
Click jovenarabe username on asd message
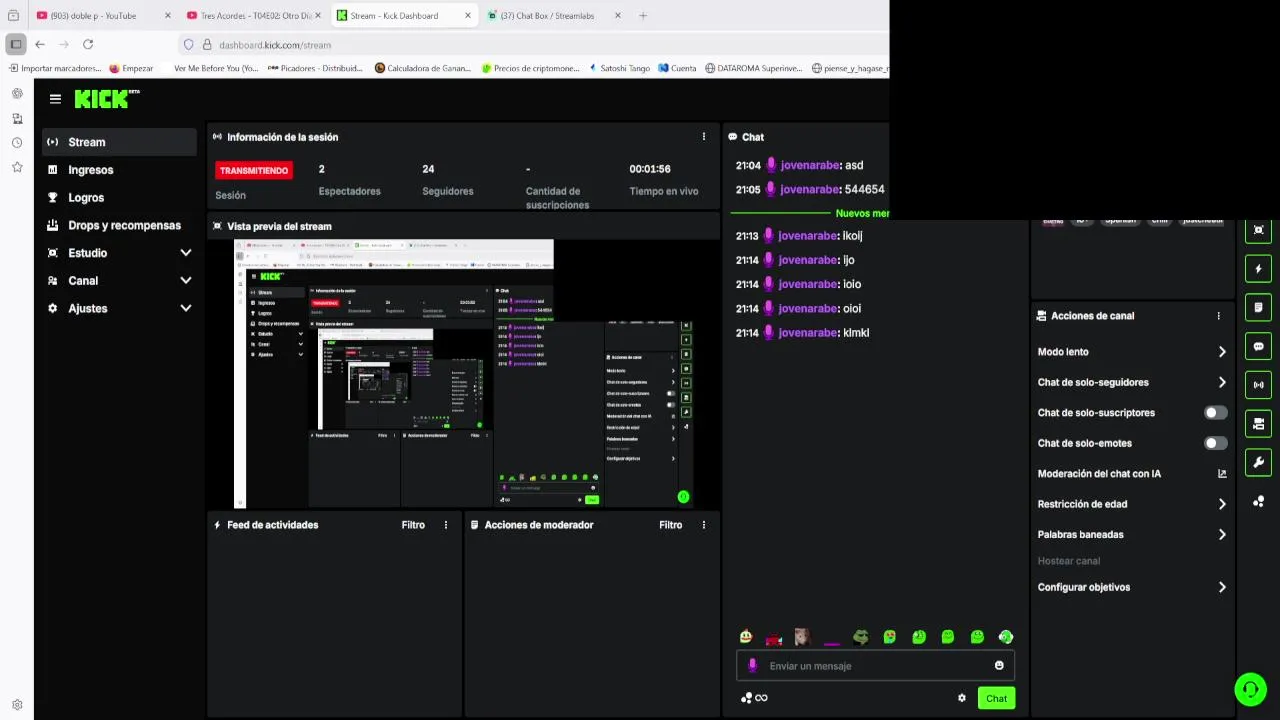tap(810, 165)
